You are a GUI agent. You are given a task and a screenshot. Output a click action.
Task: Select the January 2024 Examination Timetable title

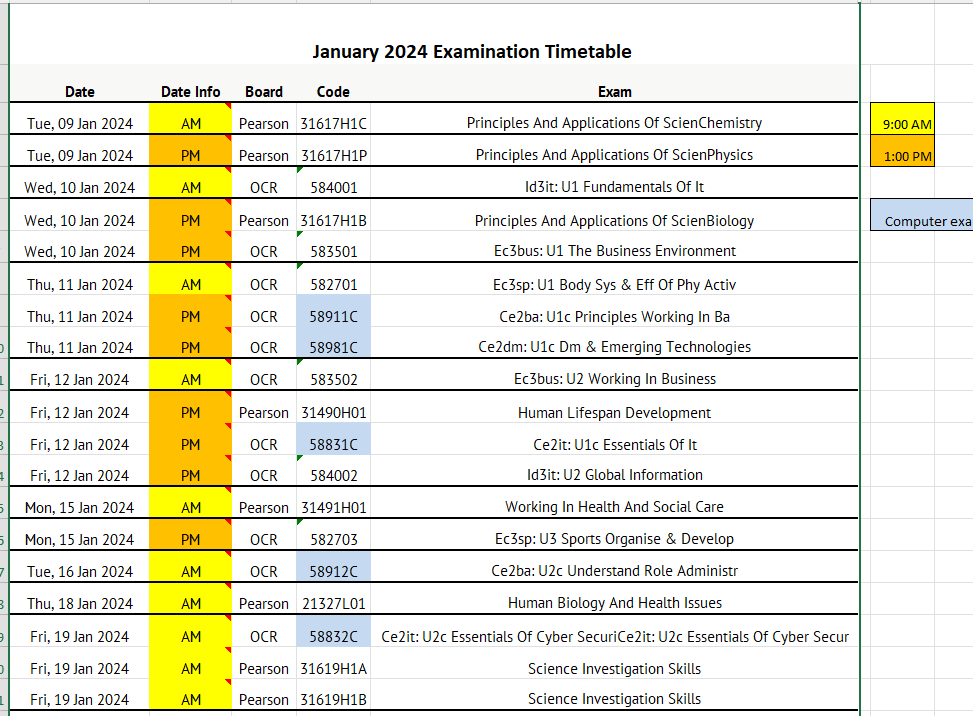[x=472, y=51]
